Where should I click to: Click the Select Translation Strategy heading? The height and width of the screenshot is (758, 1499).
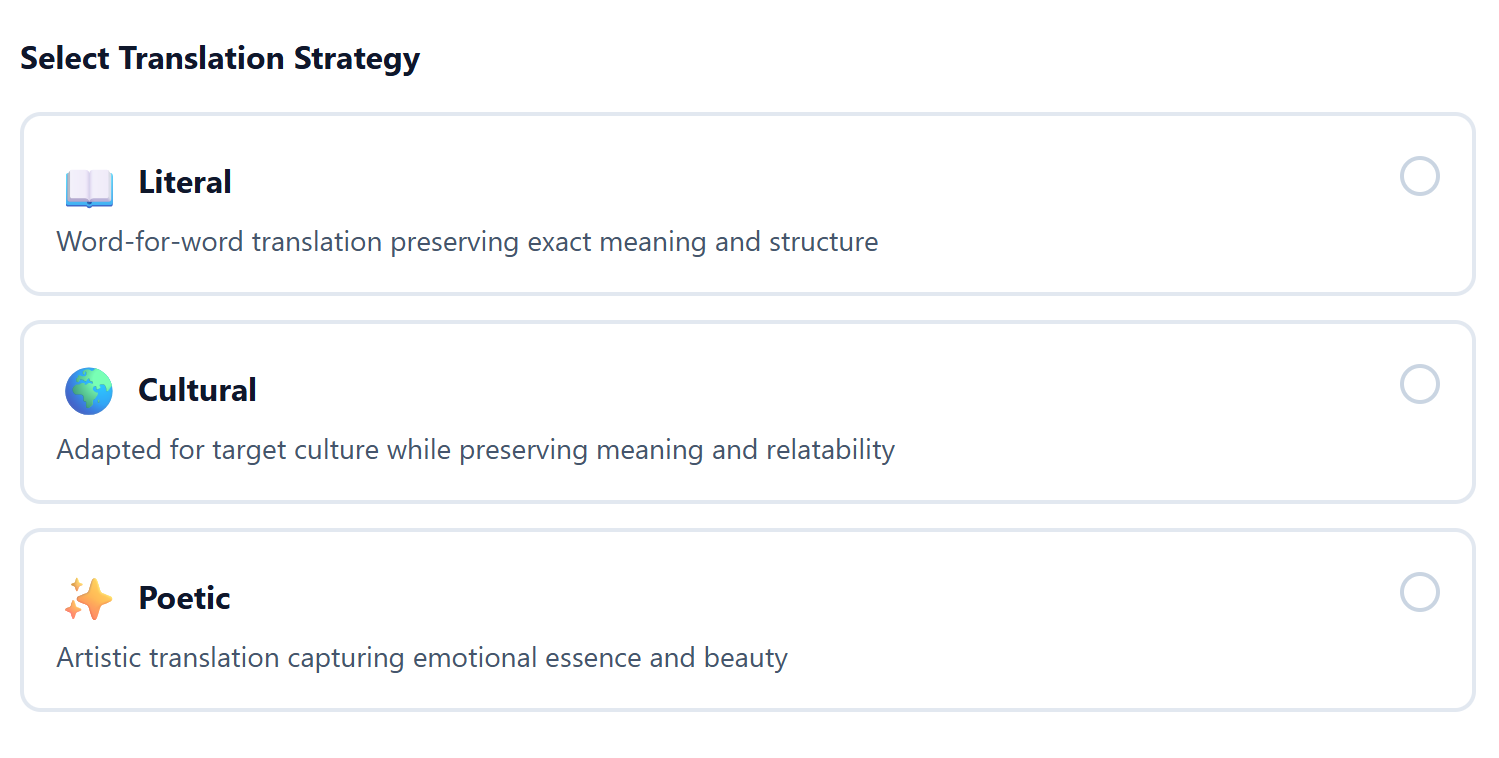pyautogui.click(x=220, y=58)
